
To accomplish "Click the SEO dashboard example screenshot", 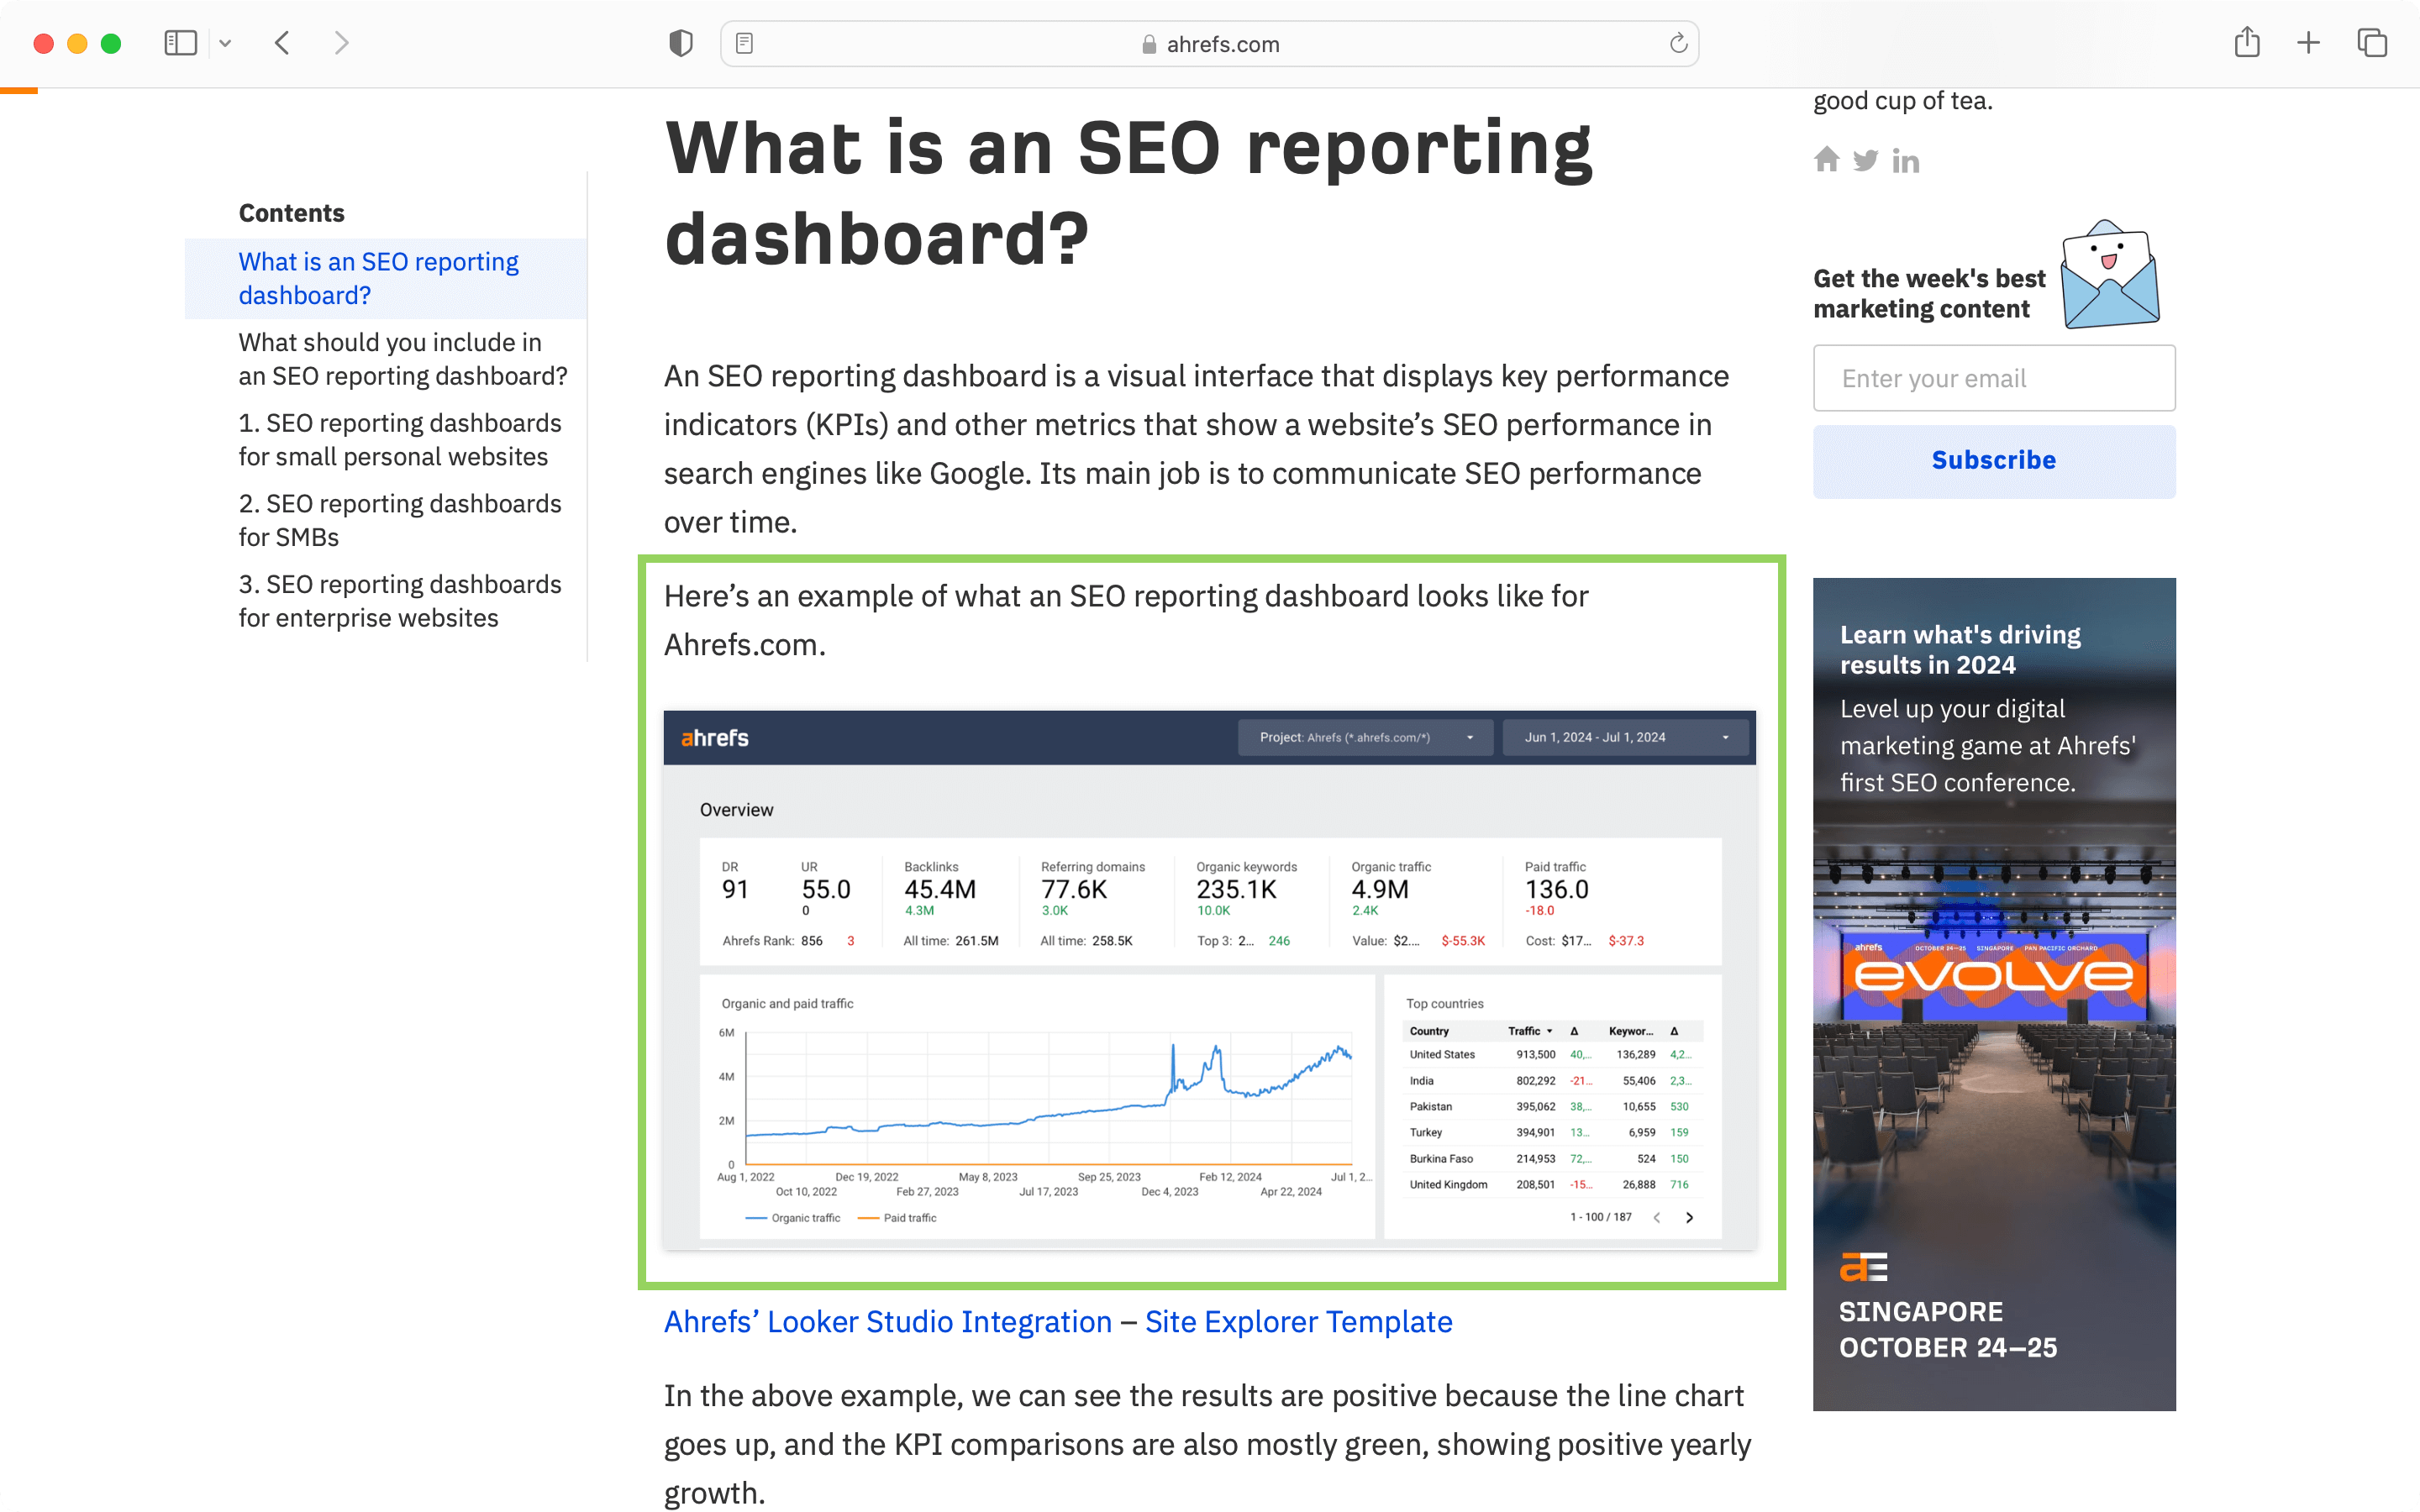I will click(x=1210, y=980).
